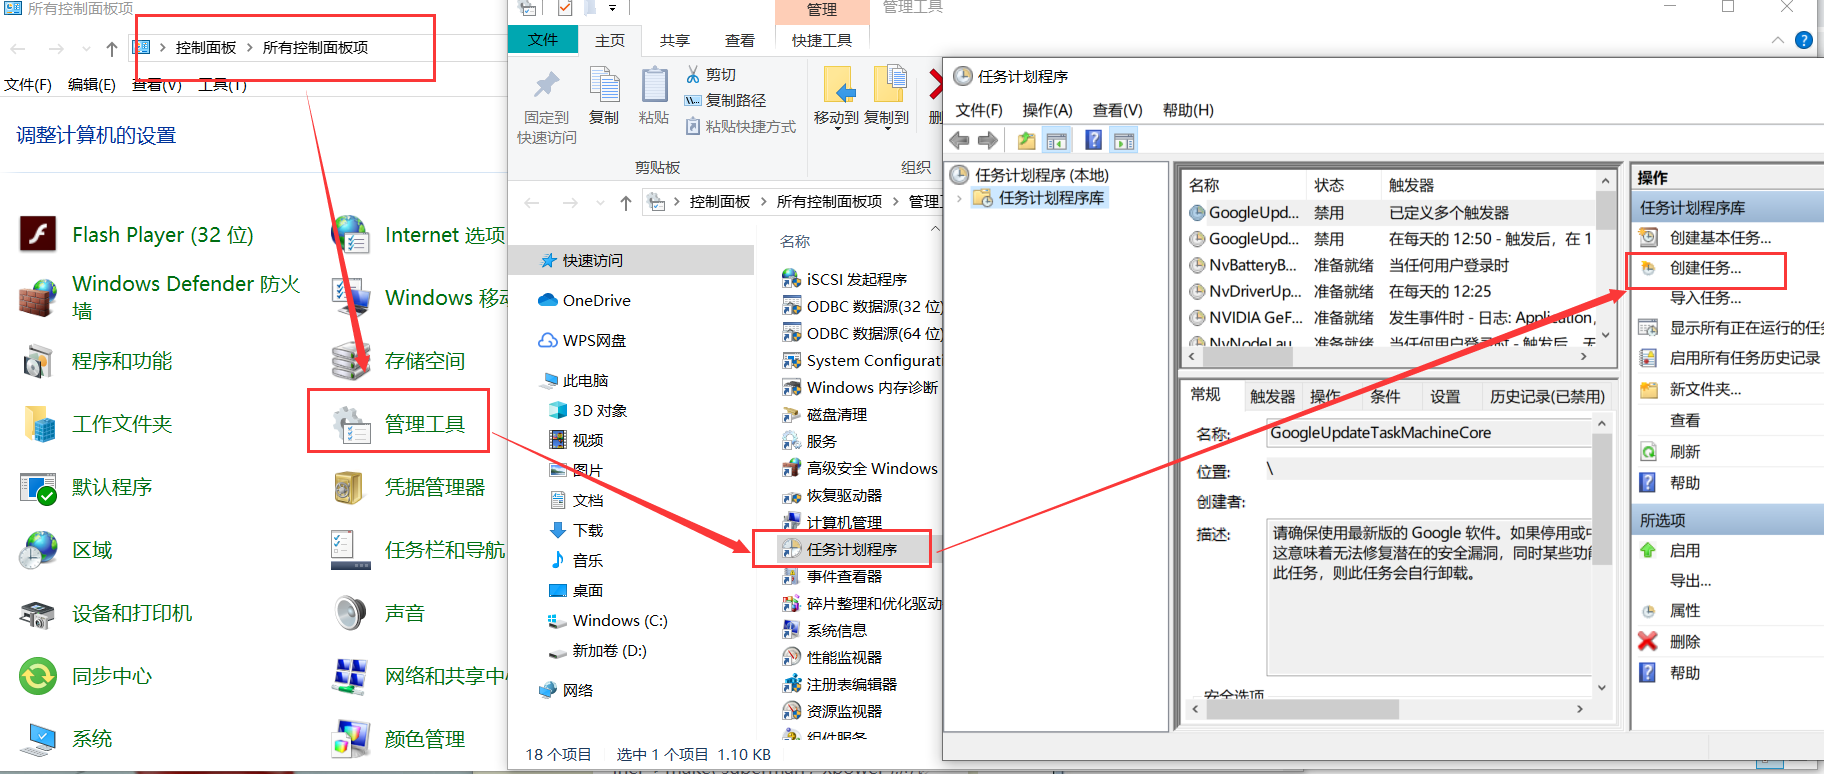
Task: Switch to 共享 ribbon tab
Action: point(675,41)
